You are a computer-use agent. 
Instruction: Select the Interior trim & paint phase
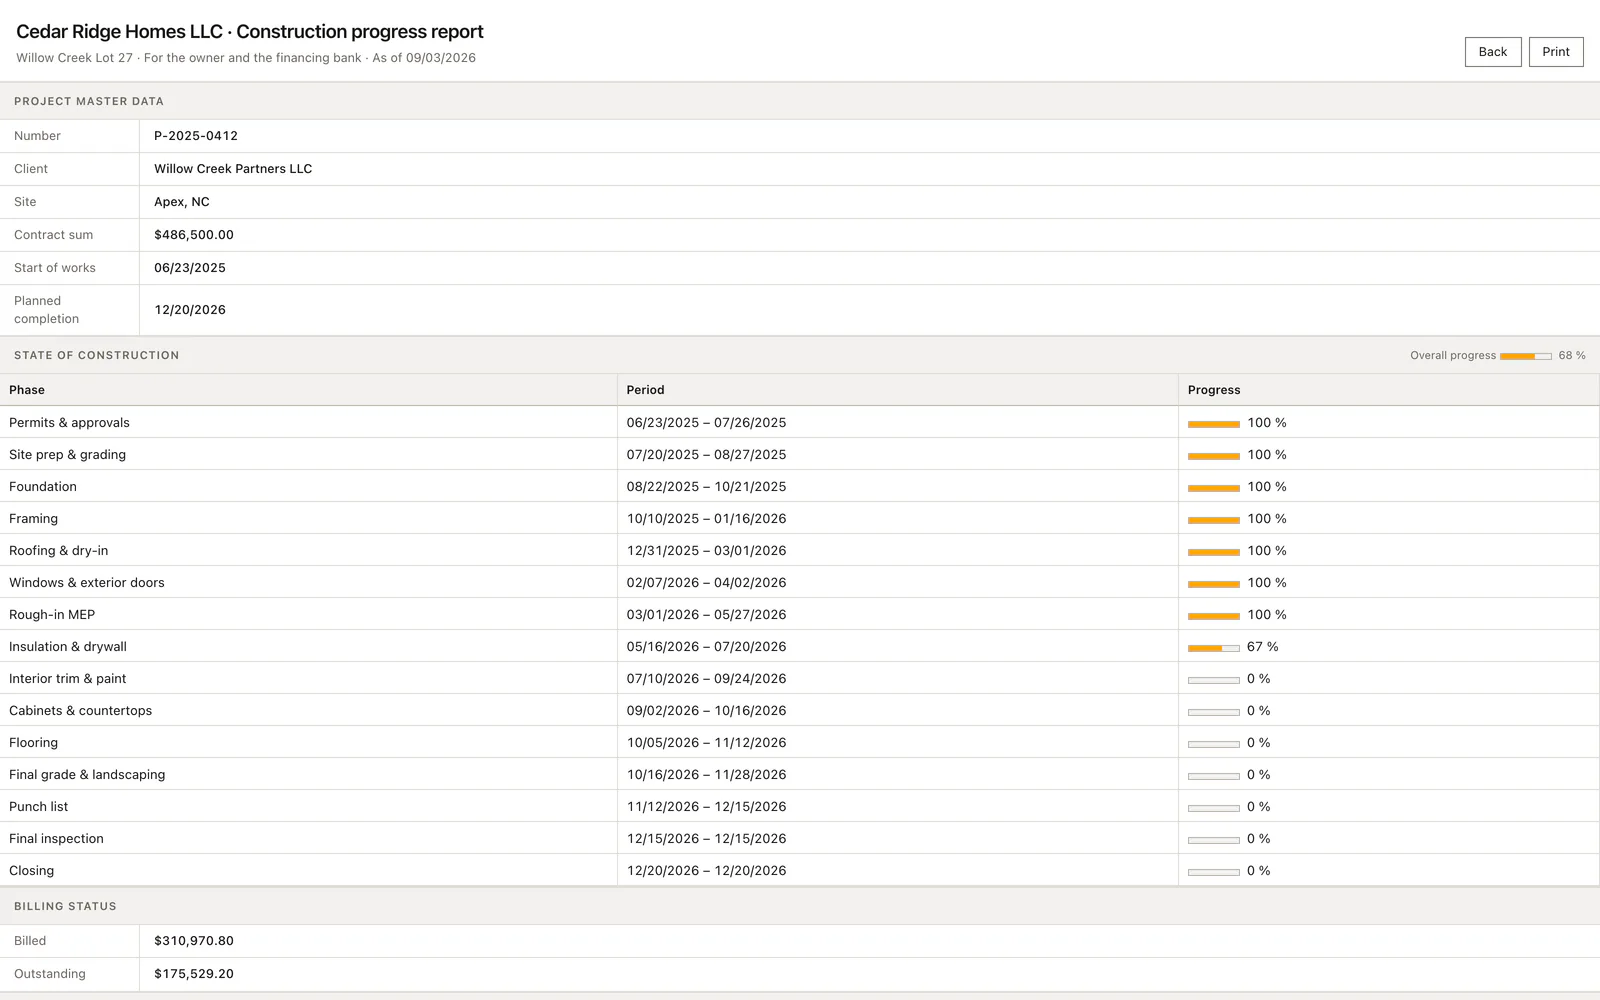tap(68, 679)
